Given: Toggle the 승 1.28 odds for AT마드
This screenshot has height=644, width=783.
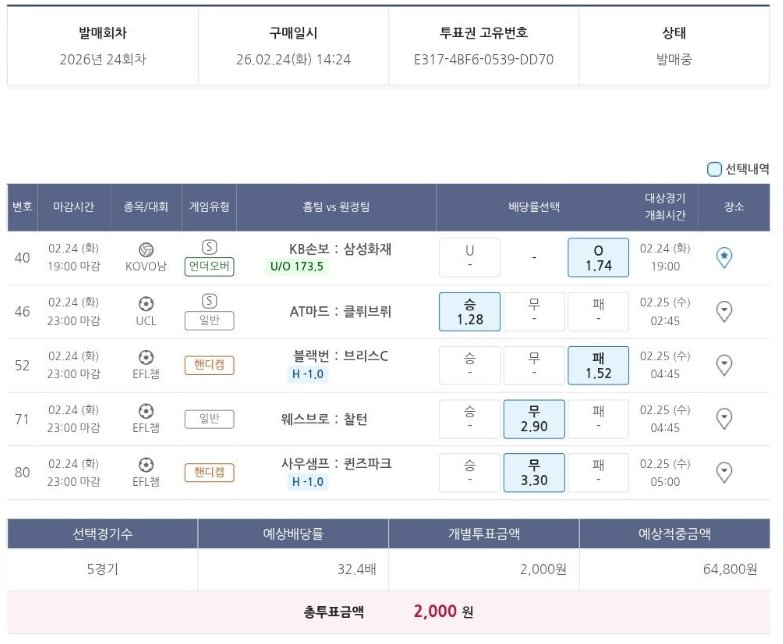Looking at the screenshot, I should point(470,311).
